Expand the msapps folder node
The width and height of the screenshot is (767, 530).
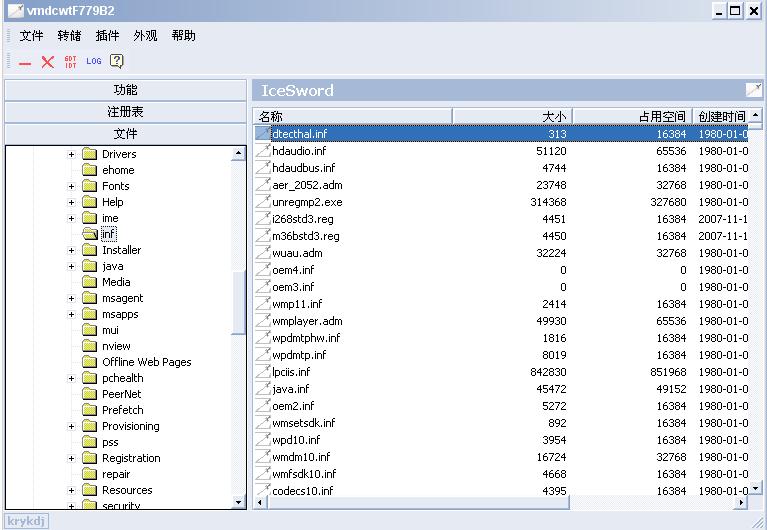pos(71,315)
